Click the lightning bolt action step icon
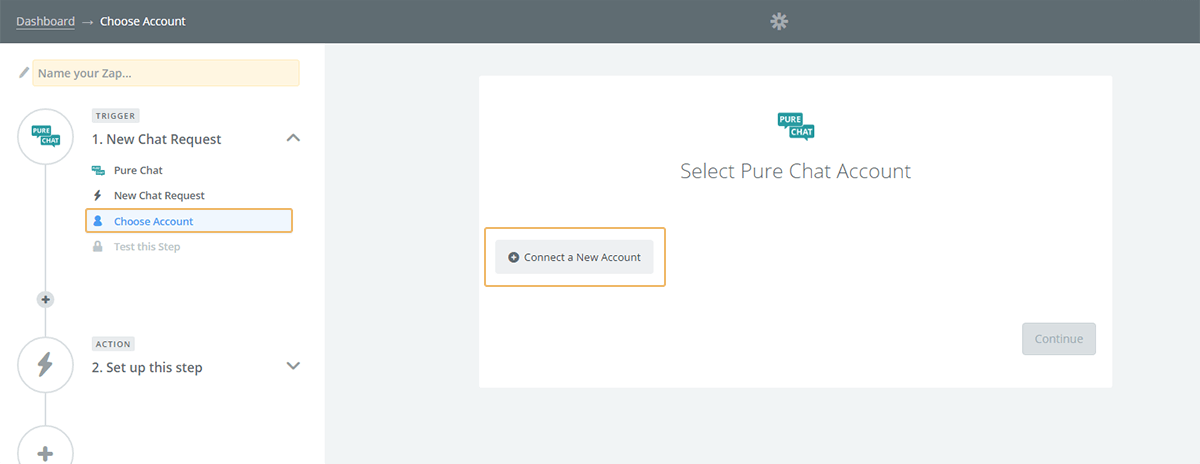Screen dimensions: 1200x464 coord(46,365)
